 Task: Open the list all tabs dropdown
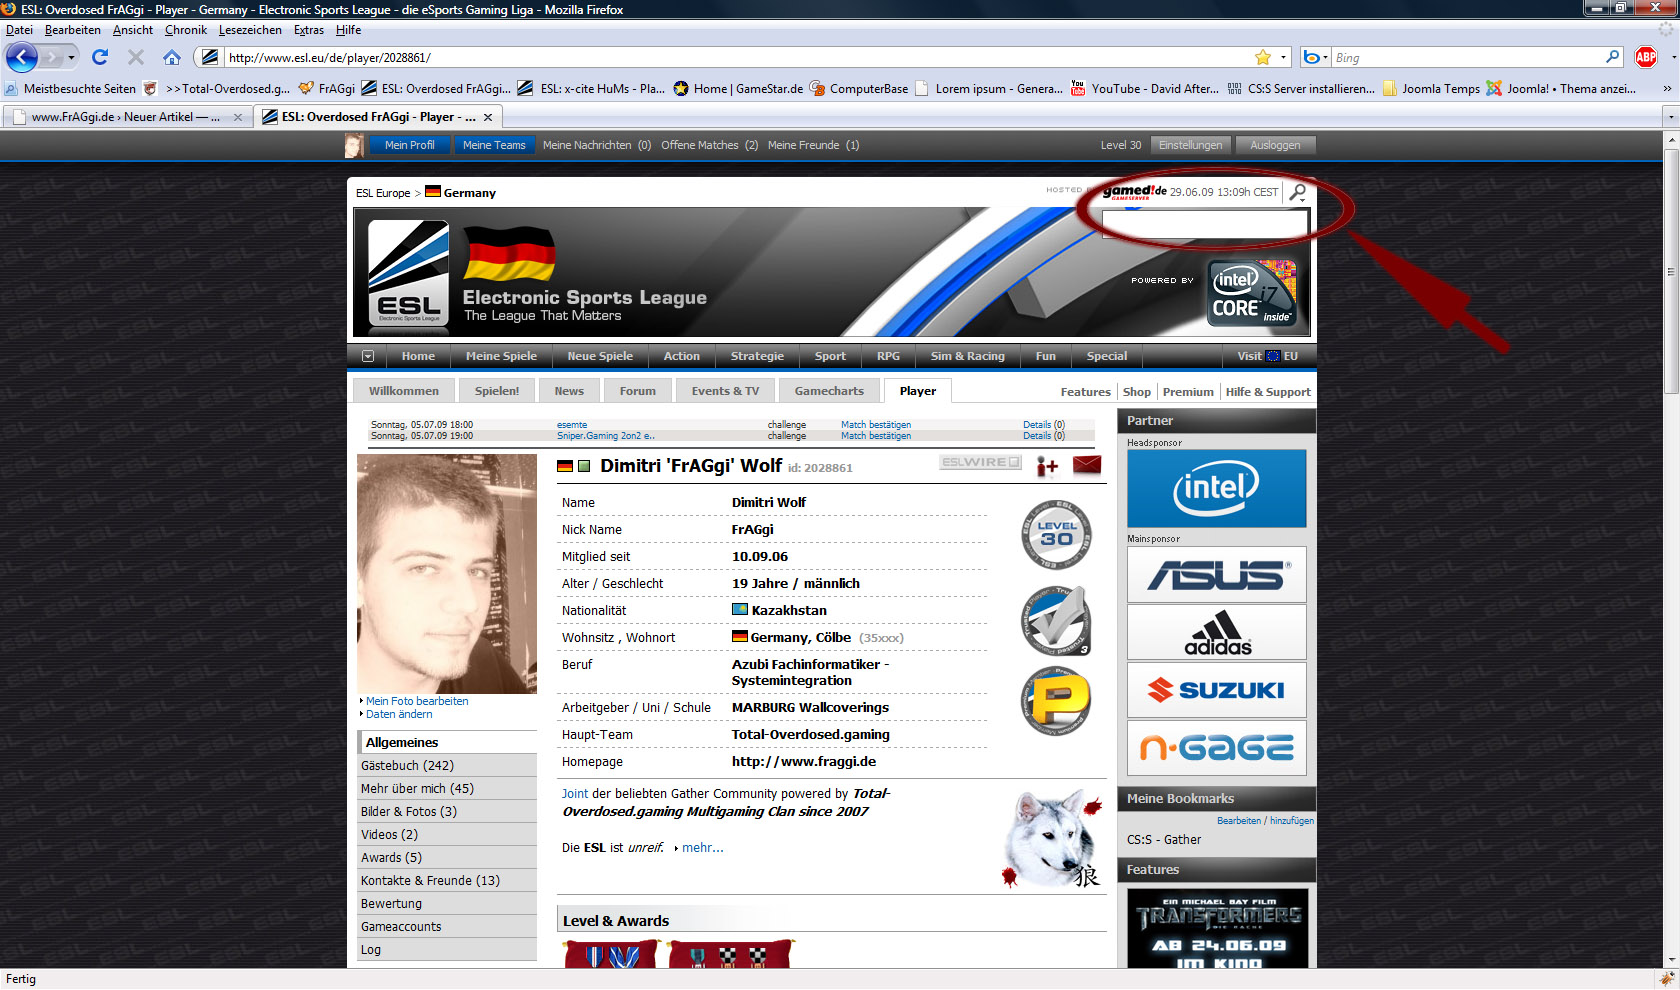click(1670, 117)
